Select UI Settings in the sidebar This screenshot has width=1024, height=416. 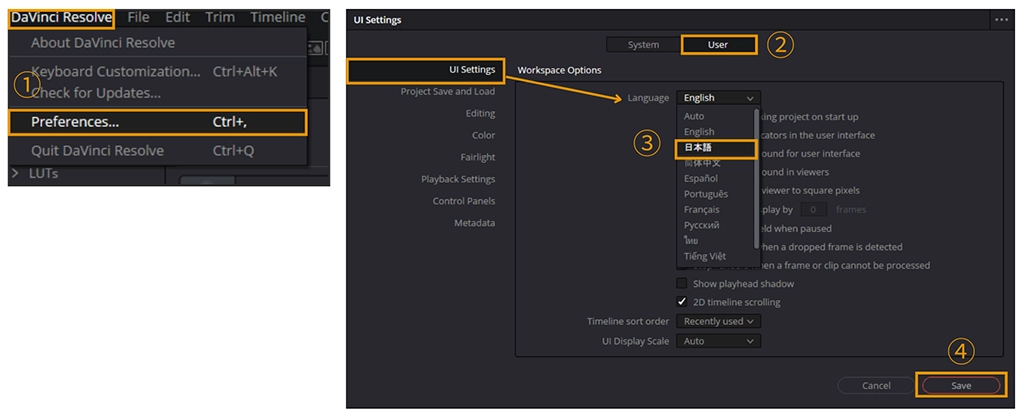[x=426, y=70]
